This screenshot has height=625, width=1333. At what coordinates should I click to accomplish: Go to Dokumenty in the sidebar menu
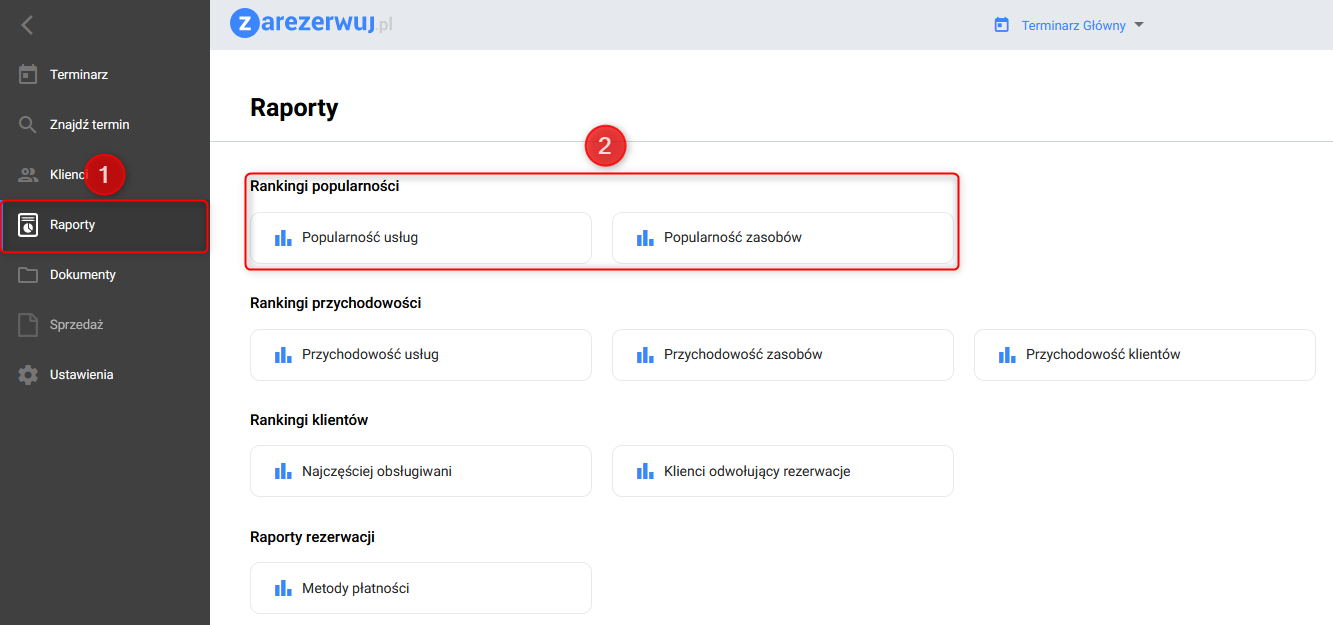83,275
